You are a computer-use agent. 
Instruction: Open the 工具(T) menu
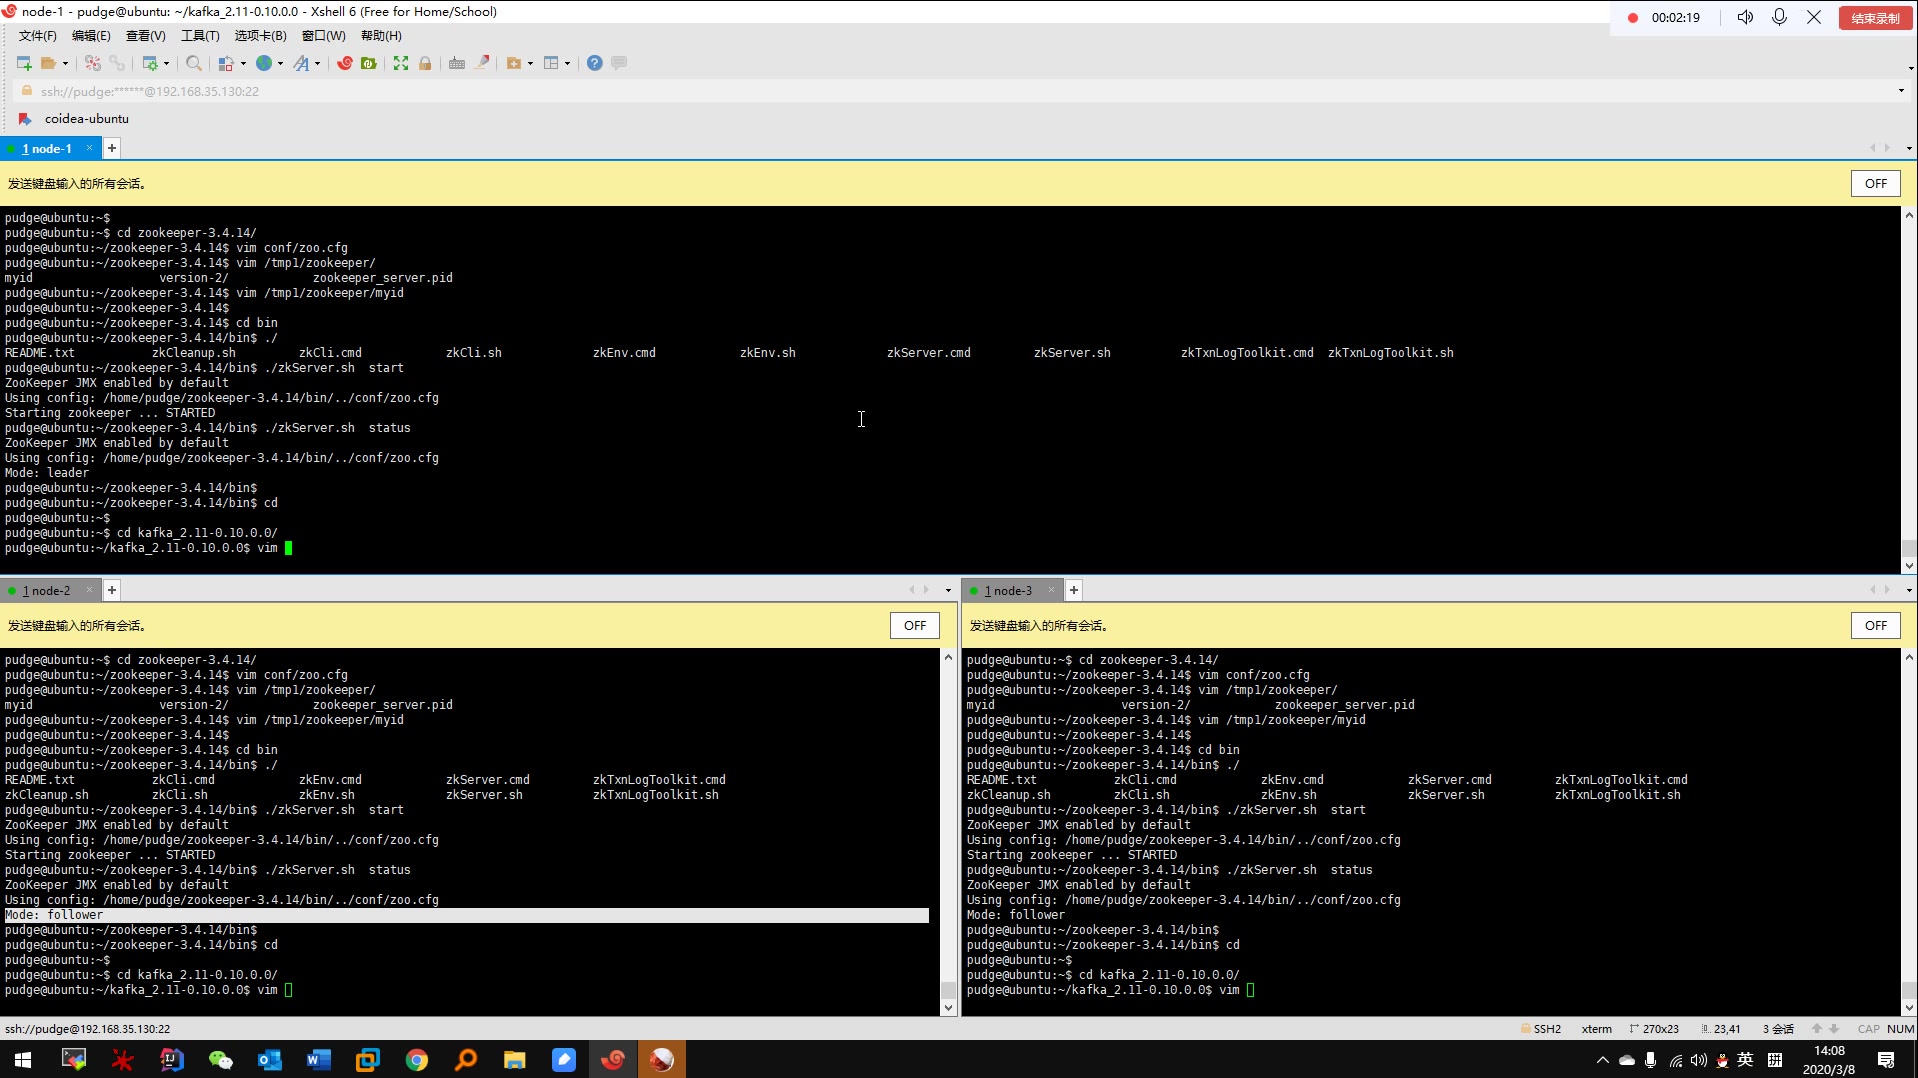coord(200,36)
